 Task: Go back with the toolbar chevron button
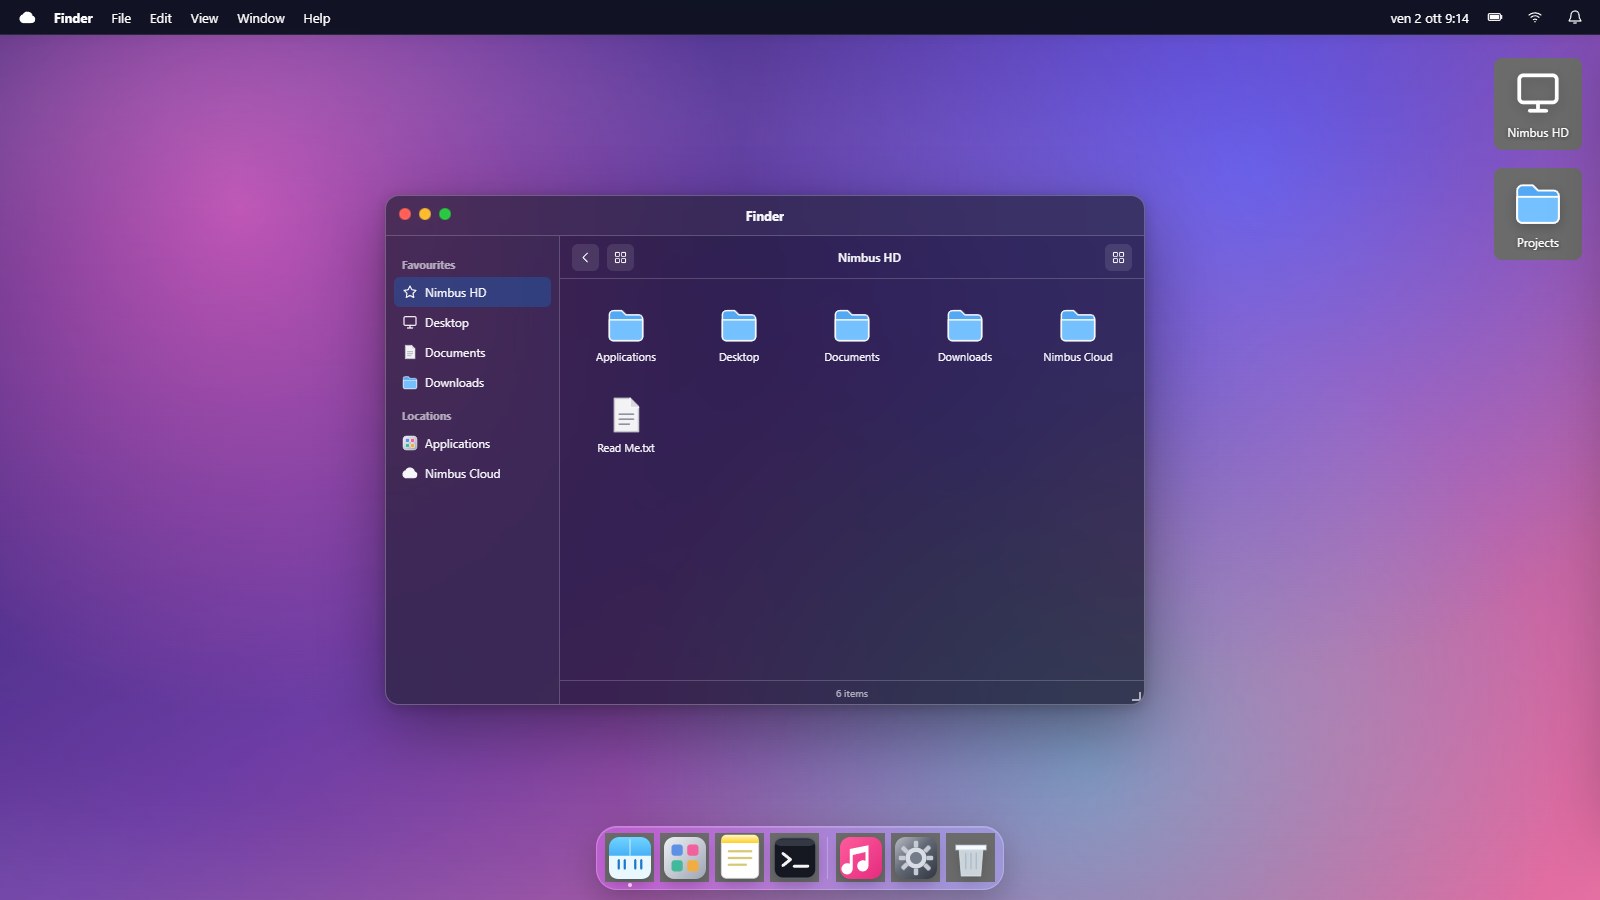(x=585, y=257)
